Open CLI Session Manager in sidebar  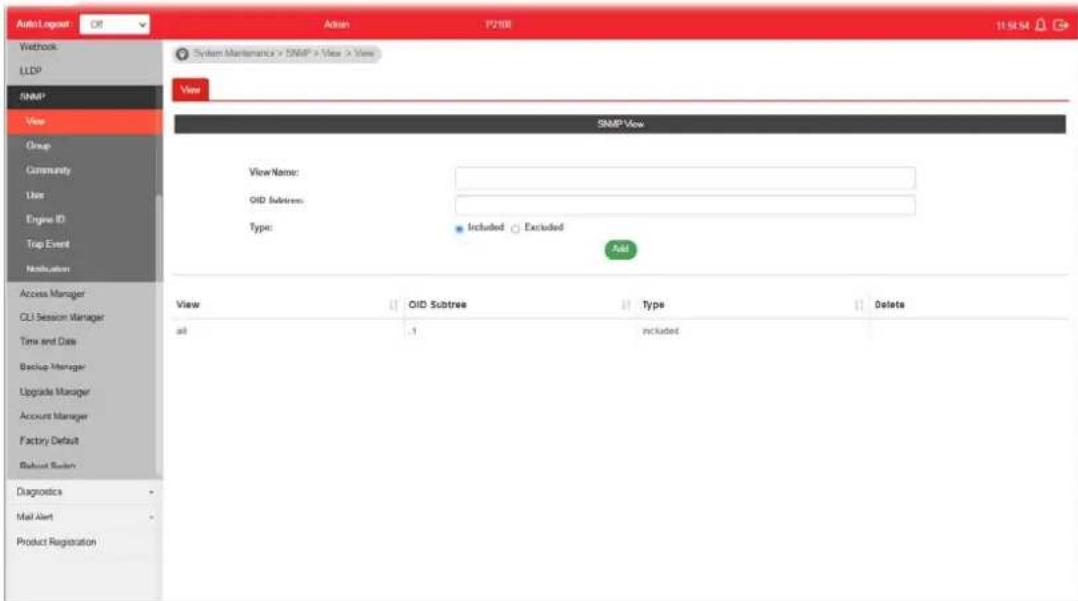click(62, 318)
